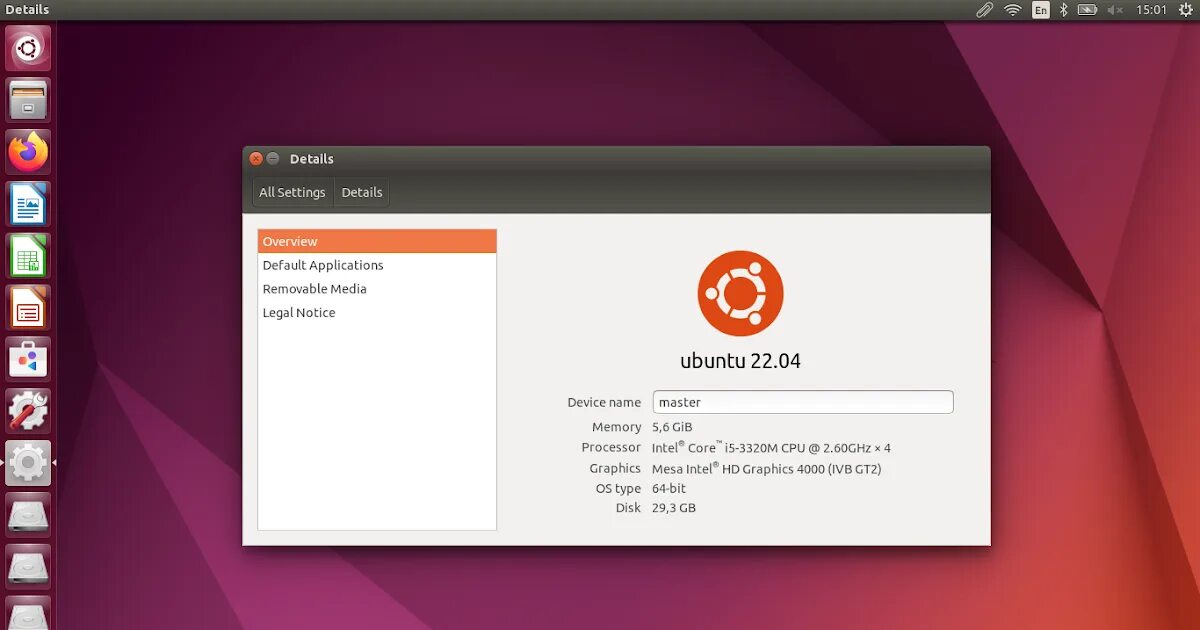Open Ubuntu Software store icon
This screenshot has width=1200, height=630.
coord(28,360)
